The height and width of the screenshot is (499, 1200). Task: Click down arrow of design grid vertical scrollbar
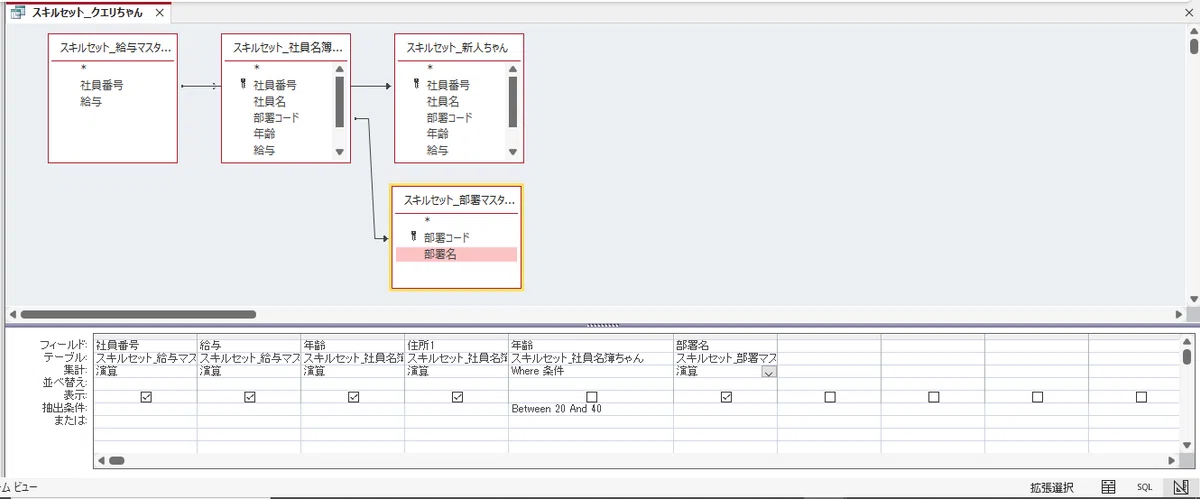pos(1187,444)
